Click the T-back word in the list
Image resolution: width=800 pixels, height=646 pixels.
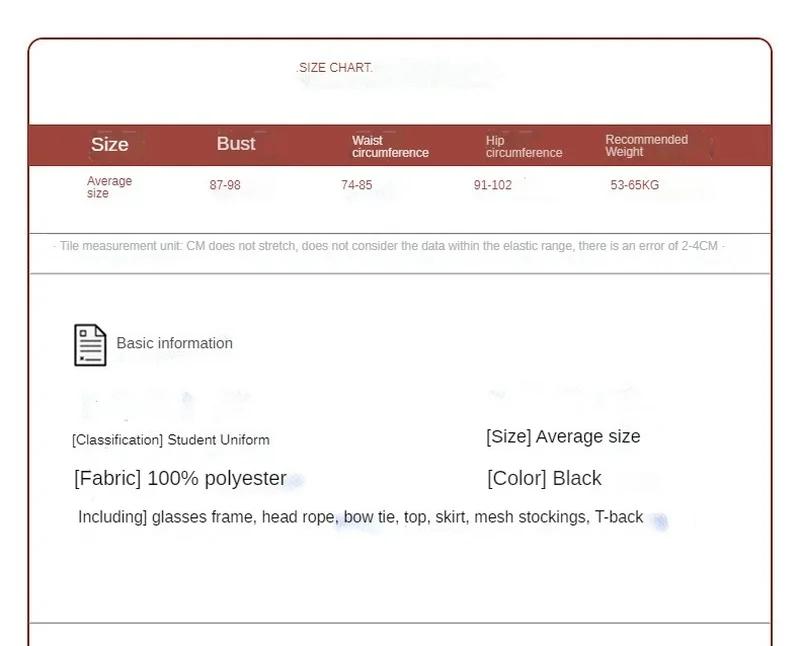[620, 517]
